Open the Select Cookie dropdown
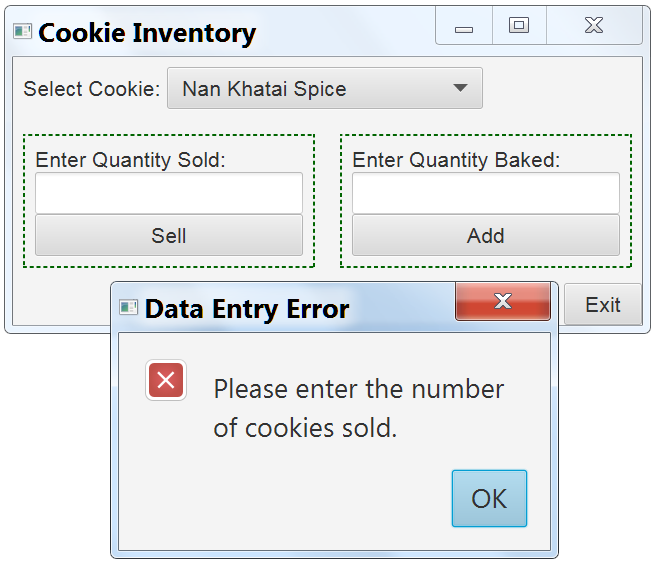657x561 pixels. (325, 88)
